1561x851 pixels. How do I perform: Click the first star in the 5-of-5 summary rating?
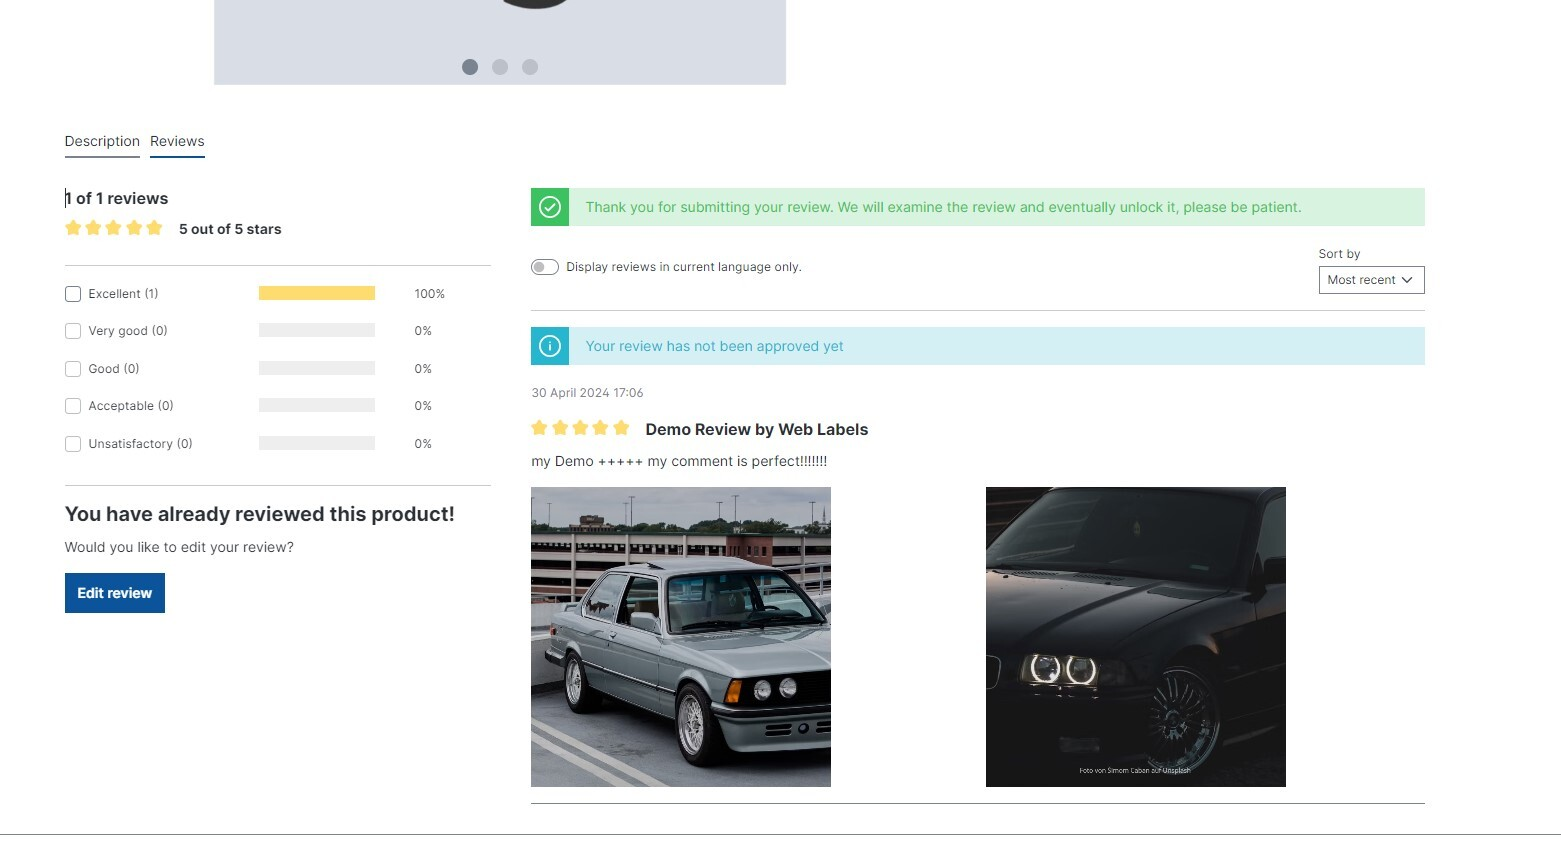(73, 228)
